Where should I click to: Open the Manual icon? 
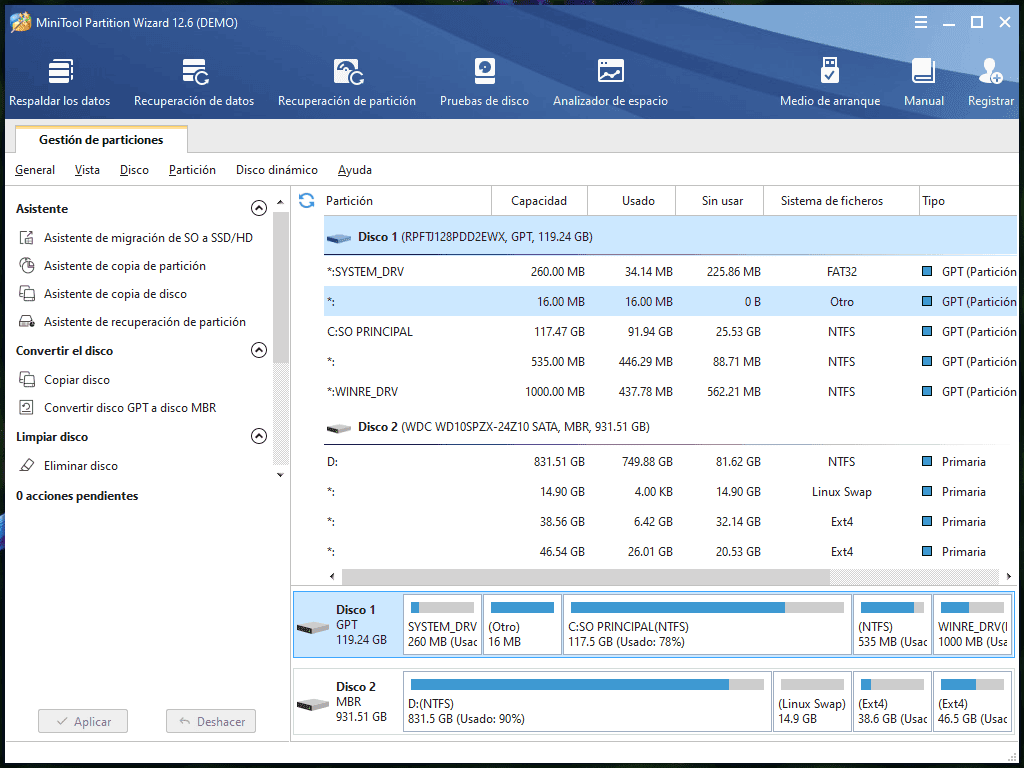(923, 82)
